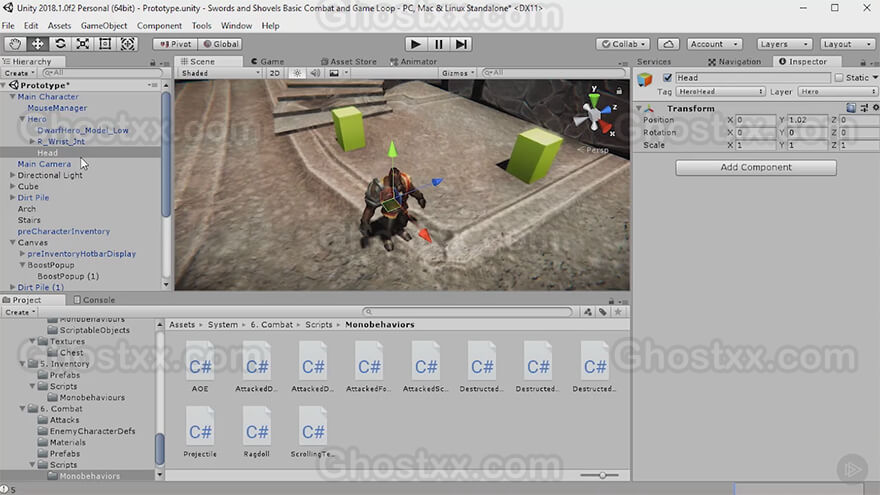
Task: Open the Shaded draw mode dropdown
Action: 220,73
